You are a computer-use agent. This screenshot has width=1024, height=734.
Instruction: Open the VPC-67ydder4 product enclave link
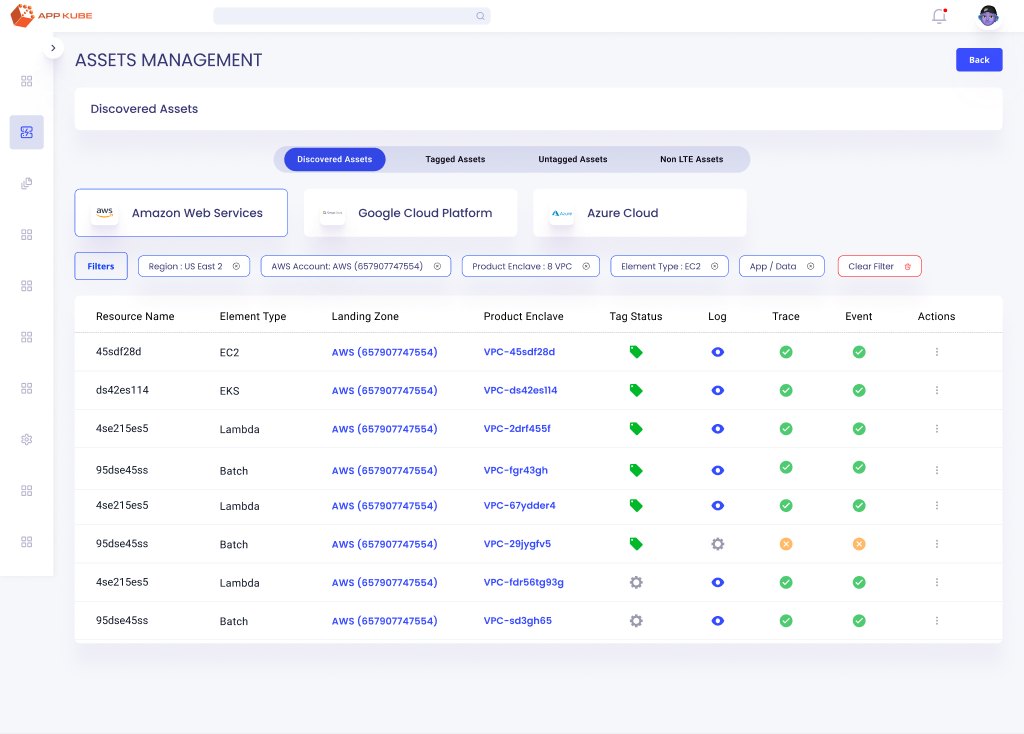pyautogui.click(x=520, y=505)
